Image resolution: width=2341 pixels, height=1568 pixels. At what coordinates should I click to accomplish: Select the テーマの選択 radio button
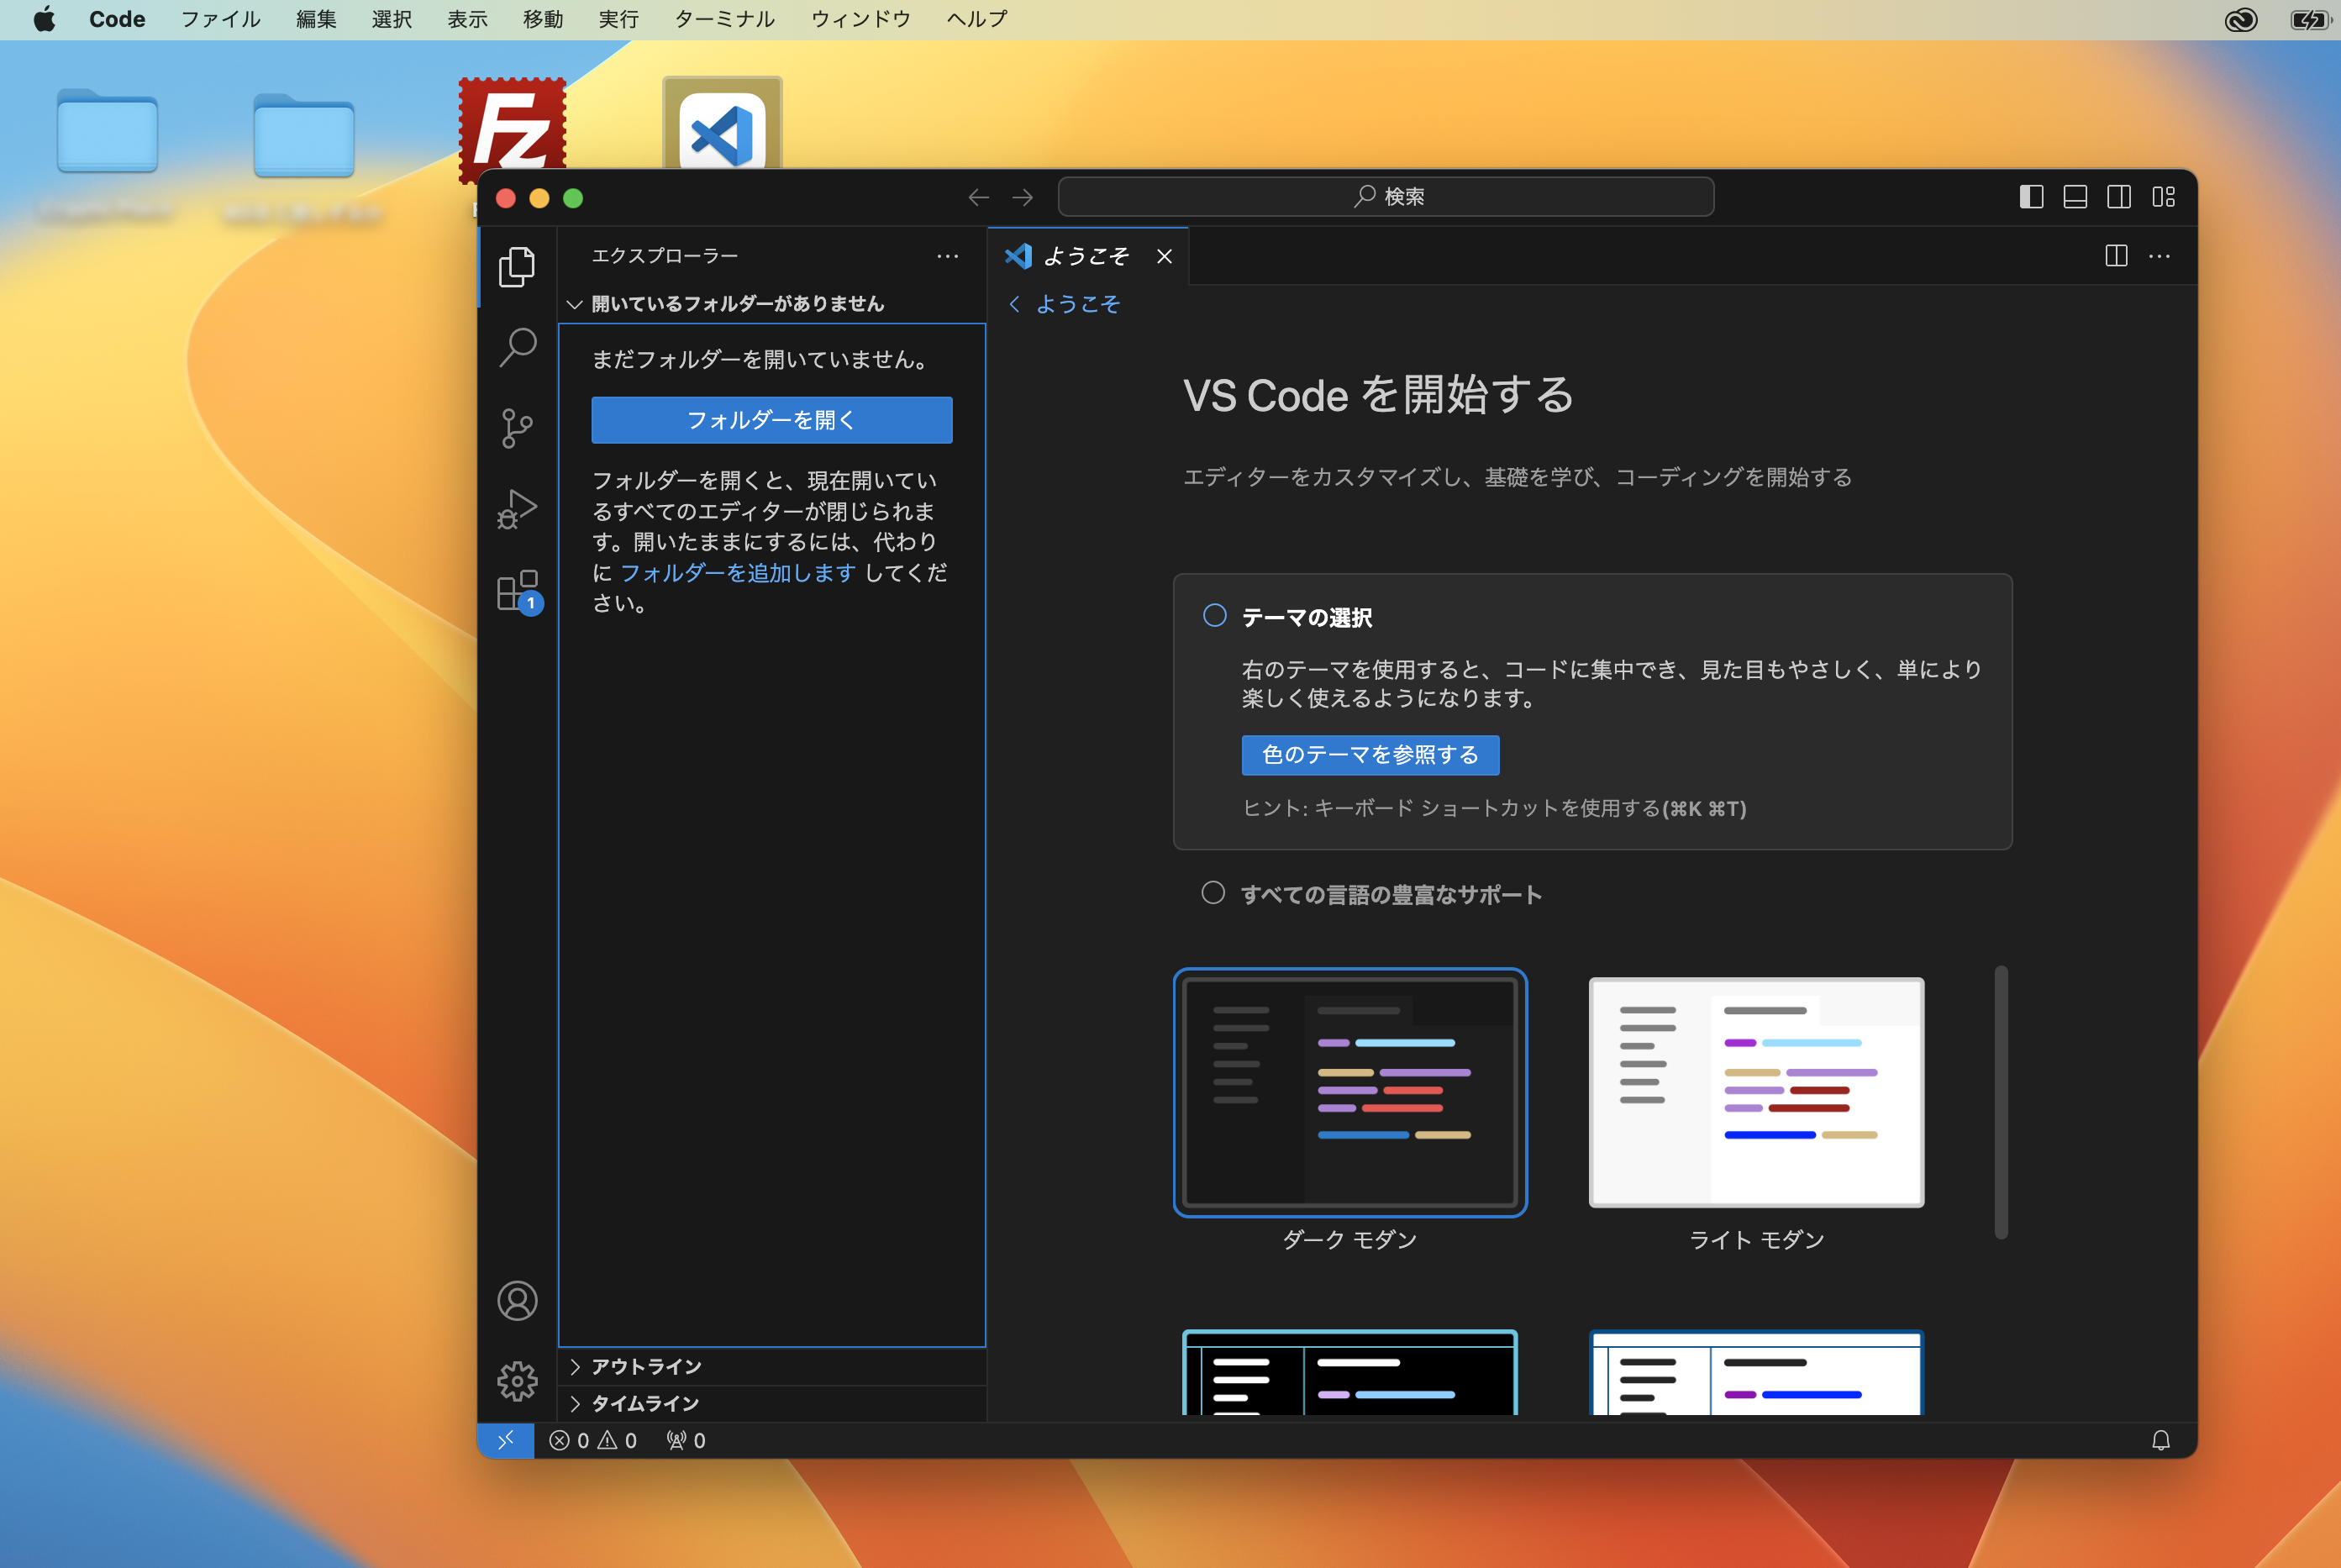pos(1214,616)
